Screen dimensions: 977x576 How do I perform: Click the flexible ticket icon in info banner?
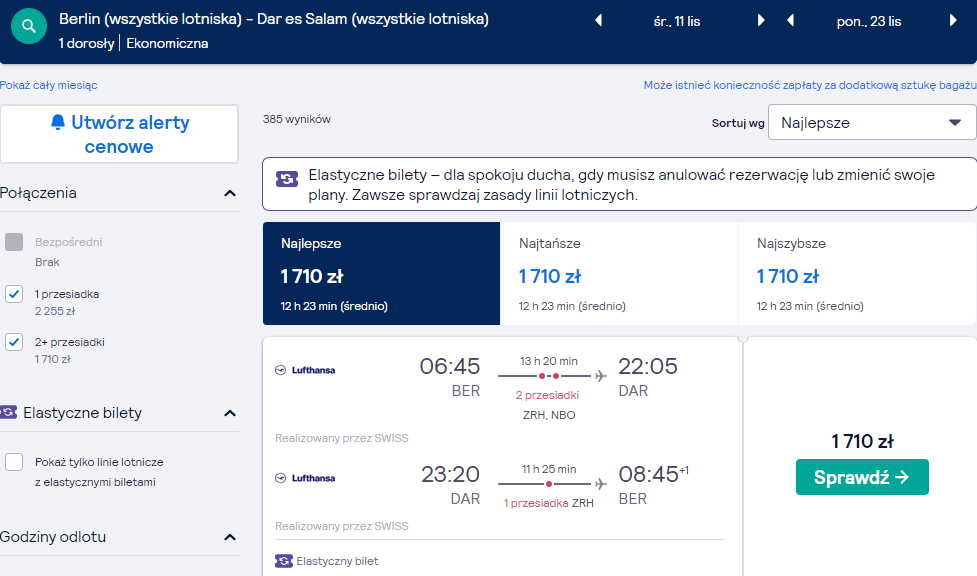(x=287, y=180)
